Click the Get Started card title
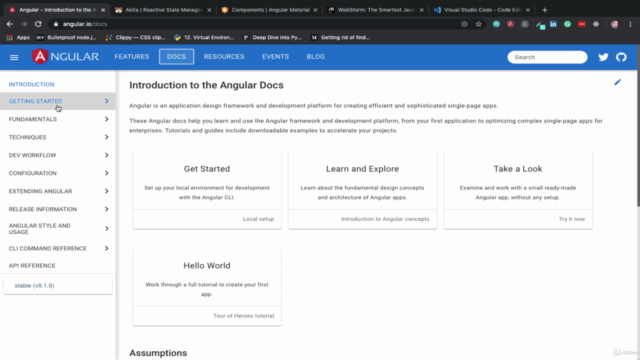This screenshot has height=360, width=640. pyautogui.click(x=207, y=169)
